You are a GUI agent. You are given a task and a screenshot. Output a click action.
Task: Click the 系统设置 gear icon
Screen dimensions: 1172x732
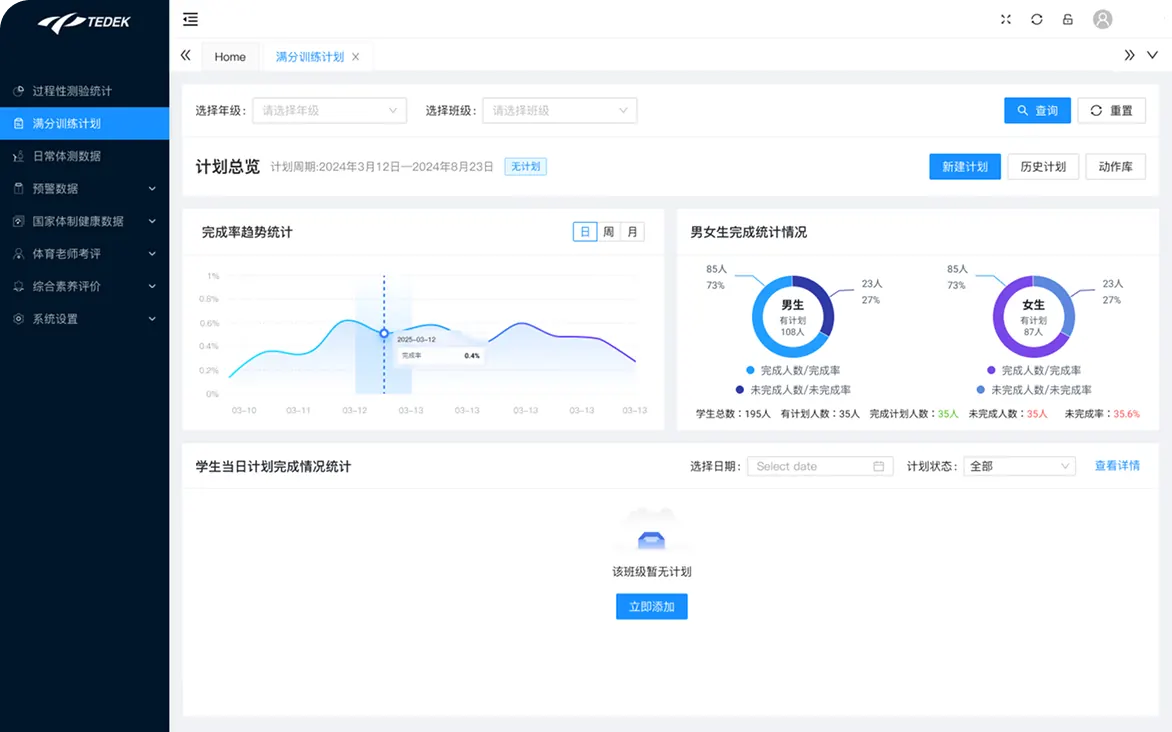(x=19, y=319)
